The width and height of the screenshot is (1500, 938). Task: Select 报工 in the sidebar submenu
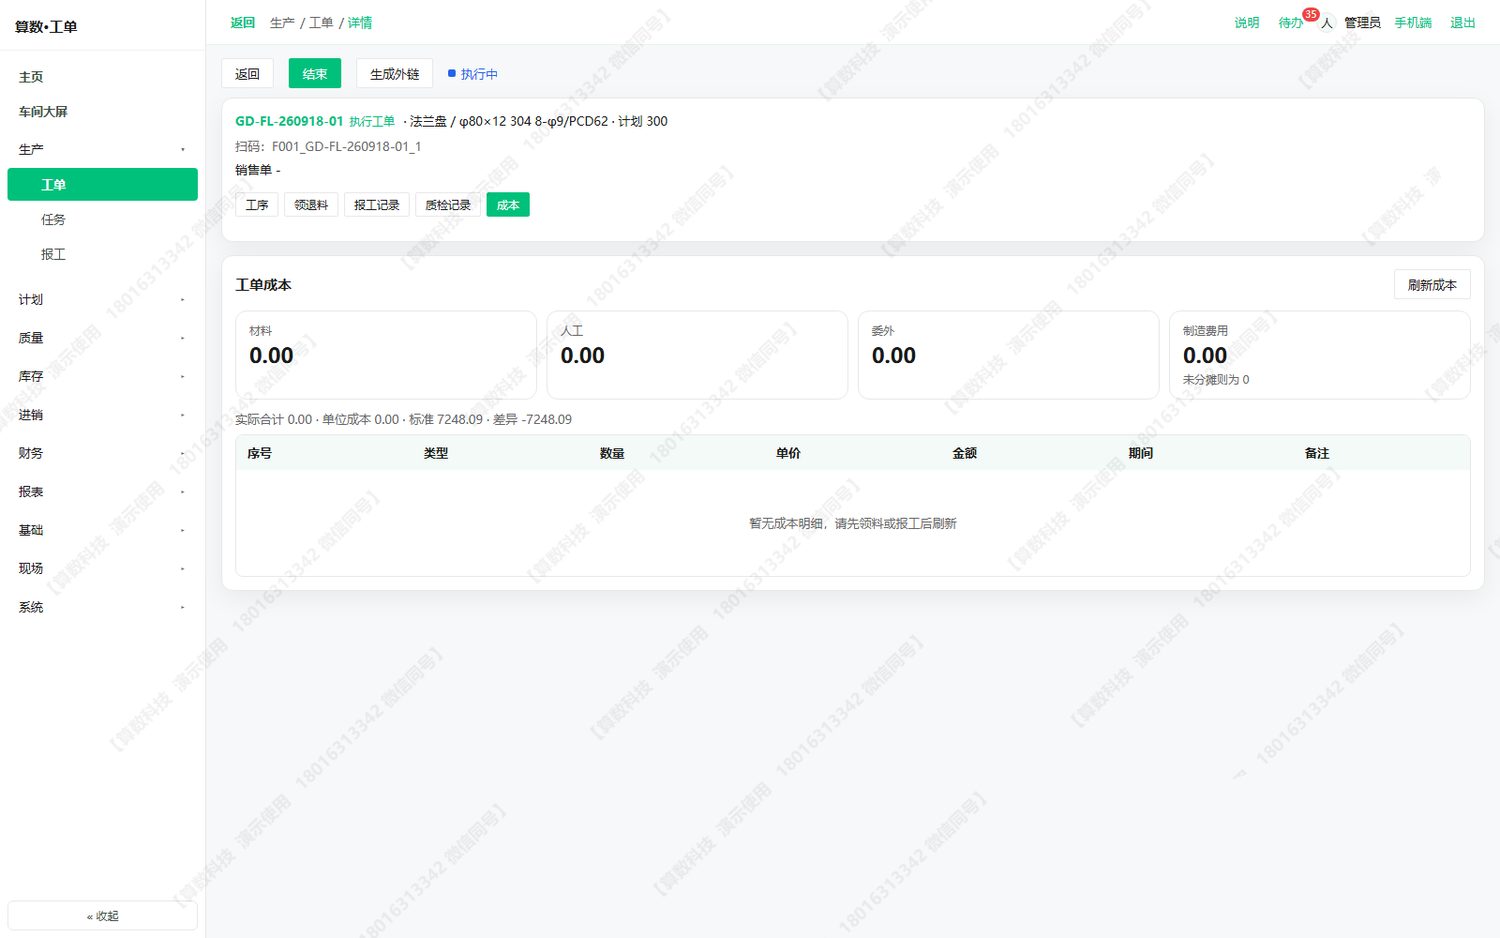tap(102, 255)
